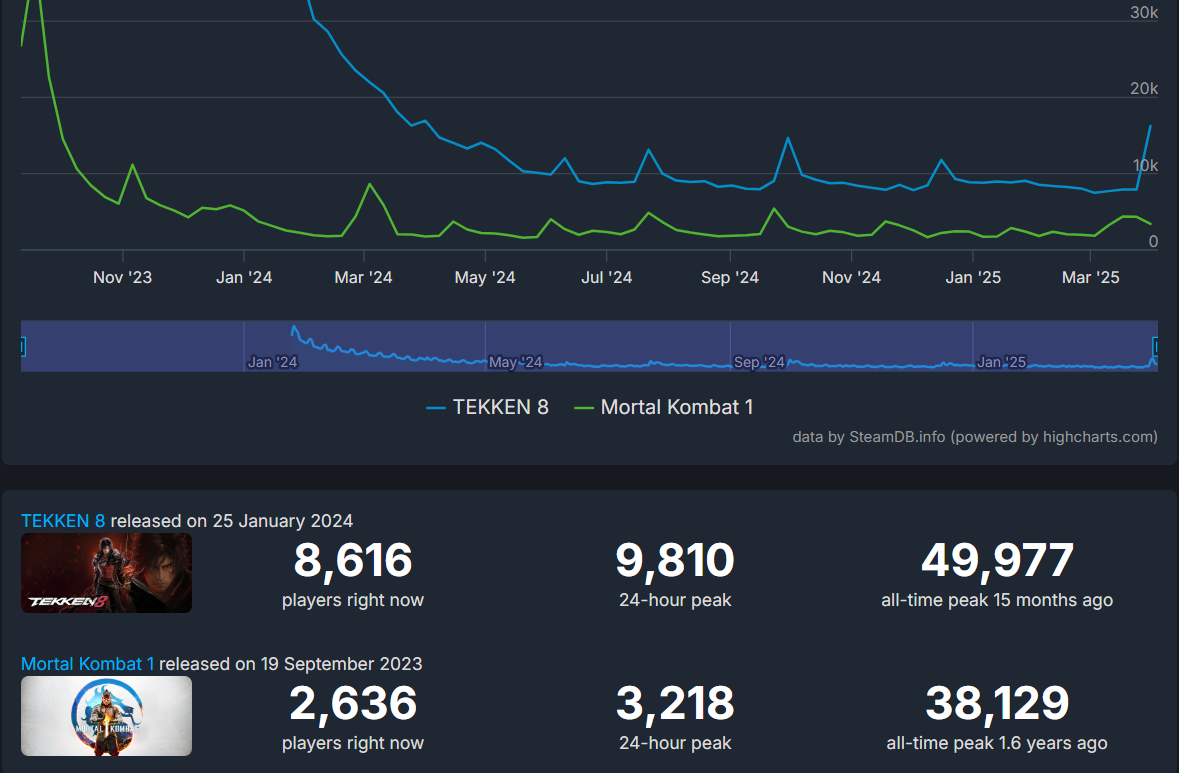Open the Mortal Kombat 1 game link

pyautogui.click(x=87, y=663)
